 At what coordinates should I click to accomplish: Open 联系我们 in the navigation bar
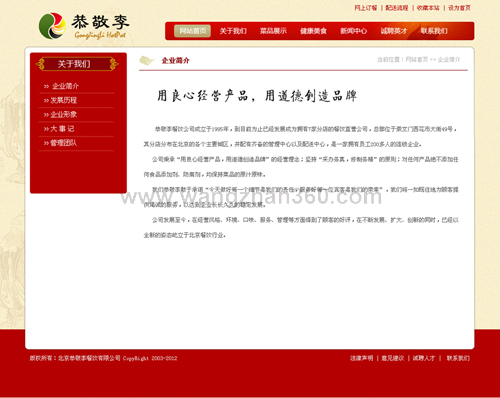434,31
